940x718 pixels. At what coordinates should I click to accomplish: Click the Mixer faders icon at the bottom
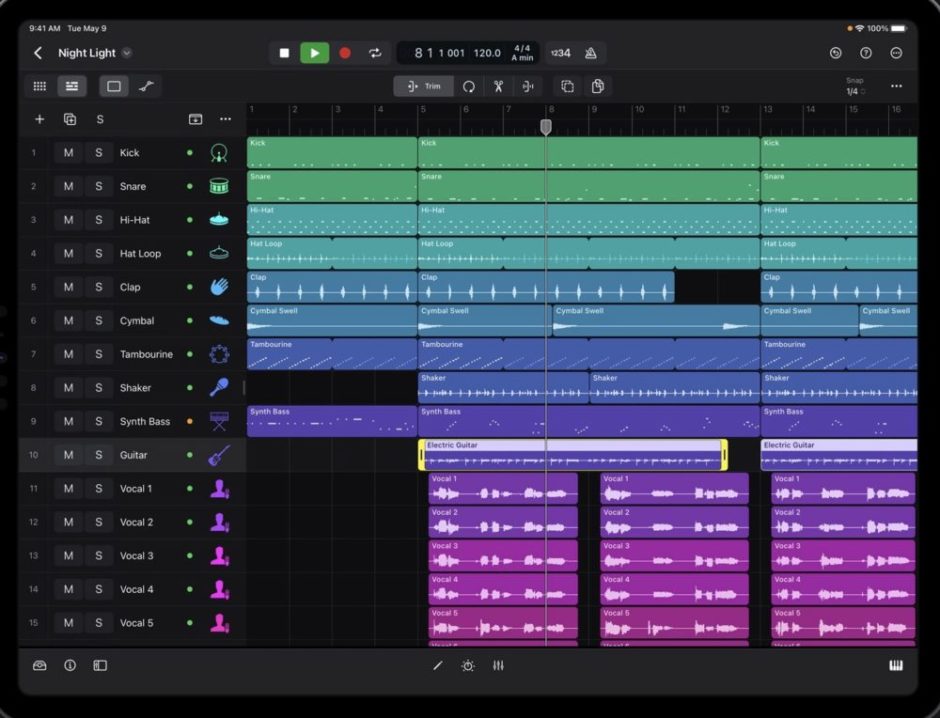click(x=498, y=665)
